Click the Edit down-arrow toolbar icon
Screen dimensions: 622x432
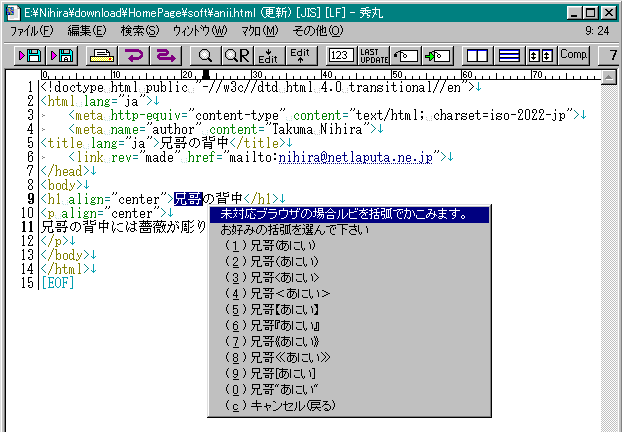pos(268,55)
